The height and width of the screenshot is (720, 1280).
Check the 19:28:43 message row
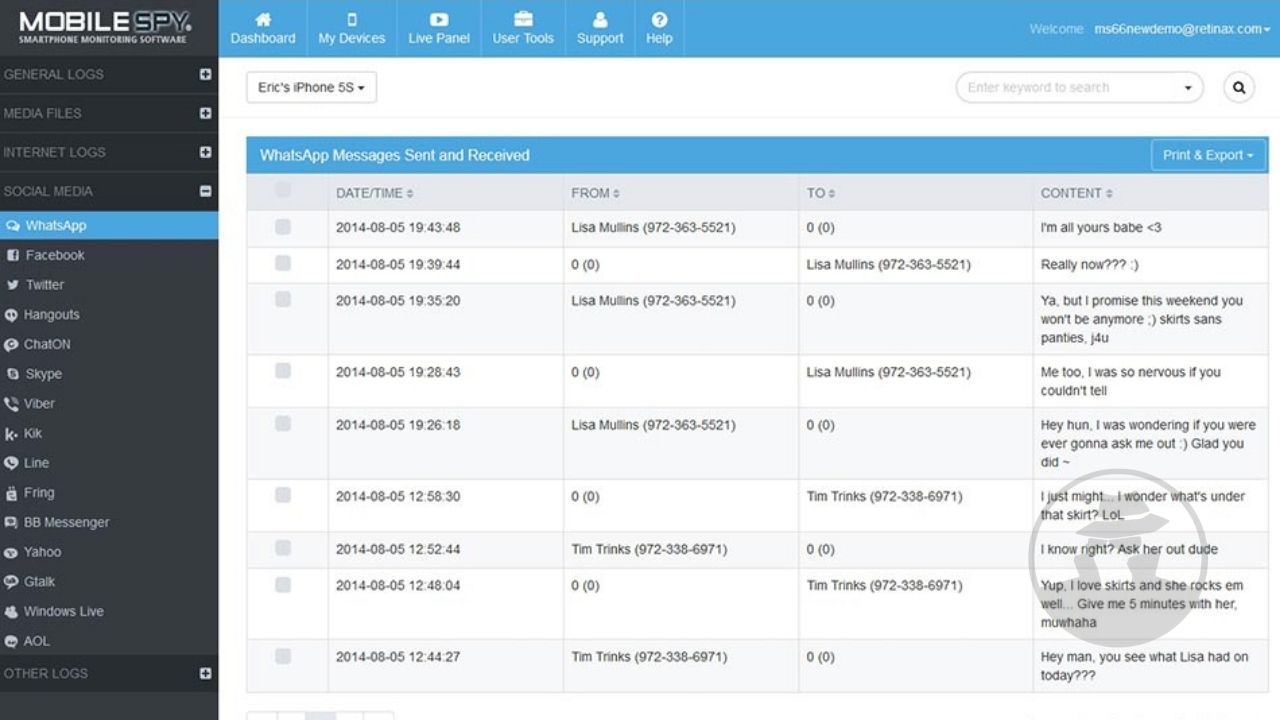(283, 371)
